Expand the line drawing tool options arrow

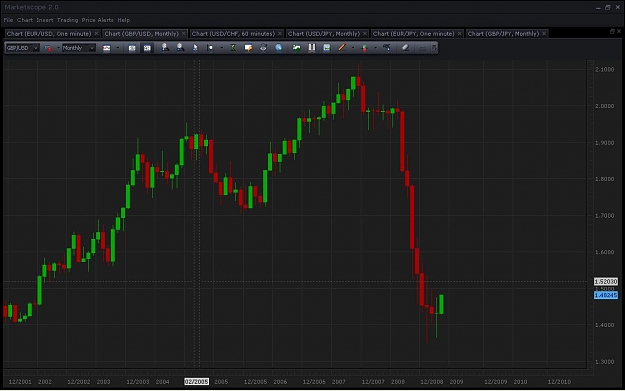coord(353,48)
